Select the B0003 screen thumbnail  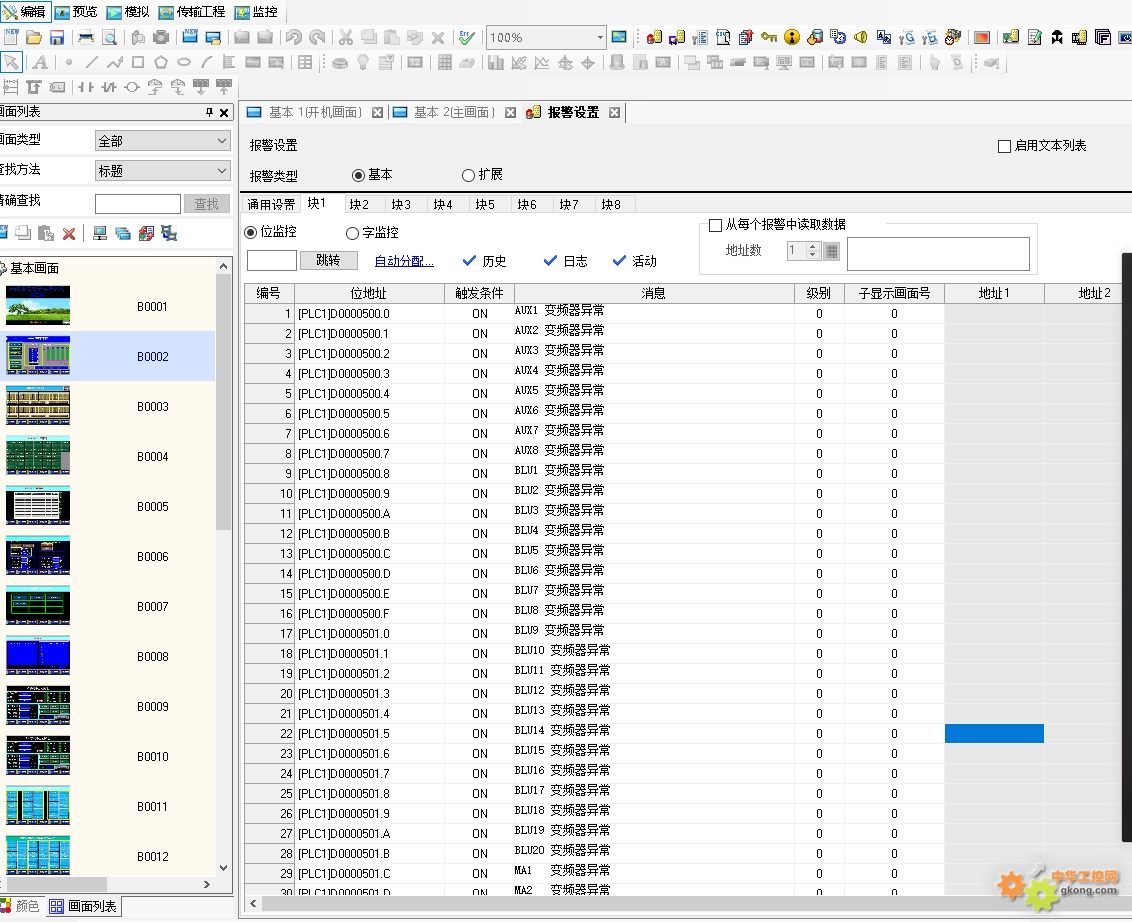coord(38,406)
